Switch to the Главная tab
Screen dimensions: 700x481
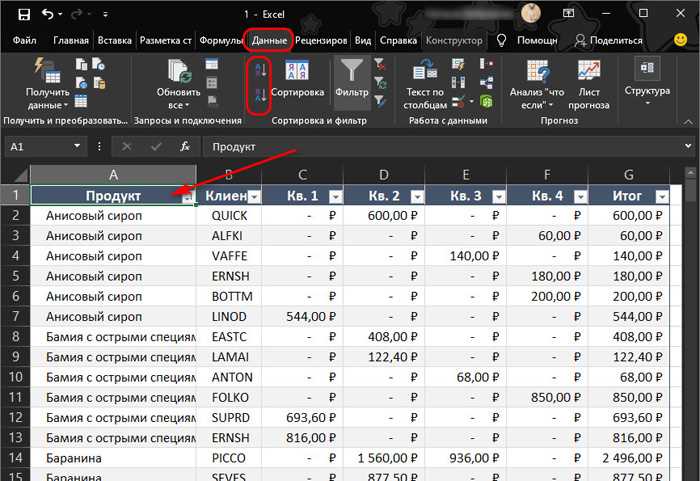(x=71, y=40)
